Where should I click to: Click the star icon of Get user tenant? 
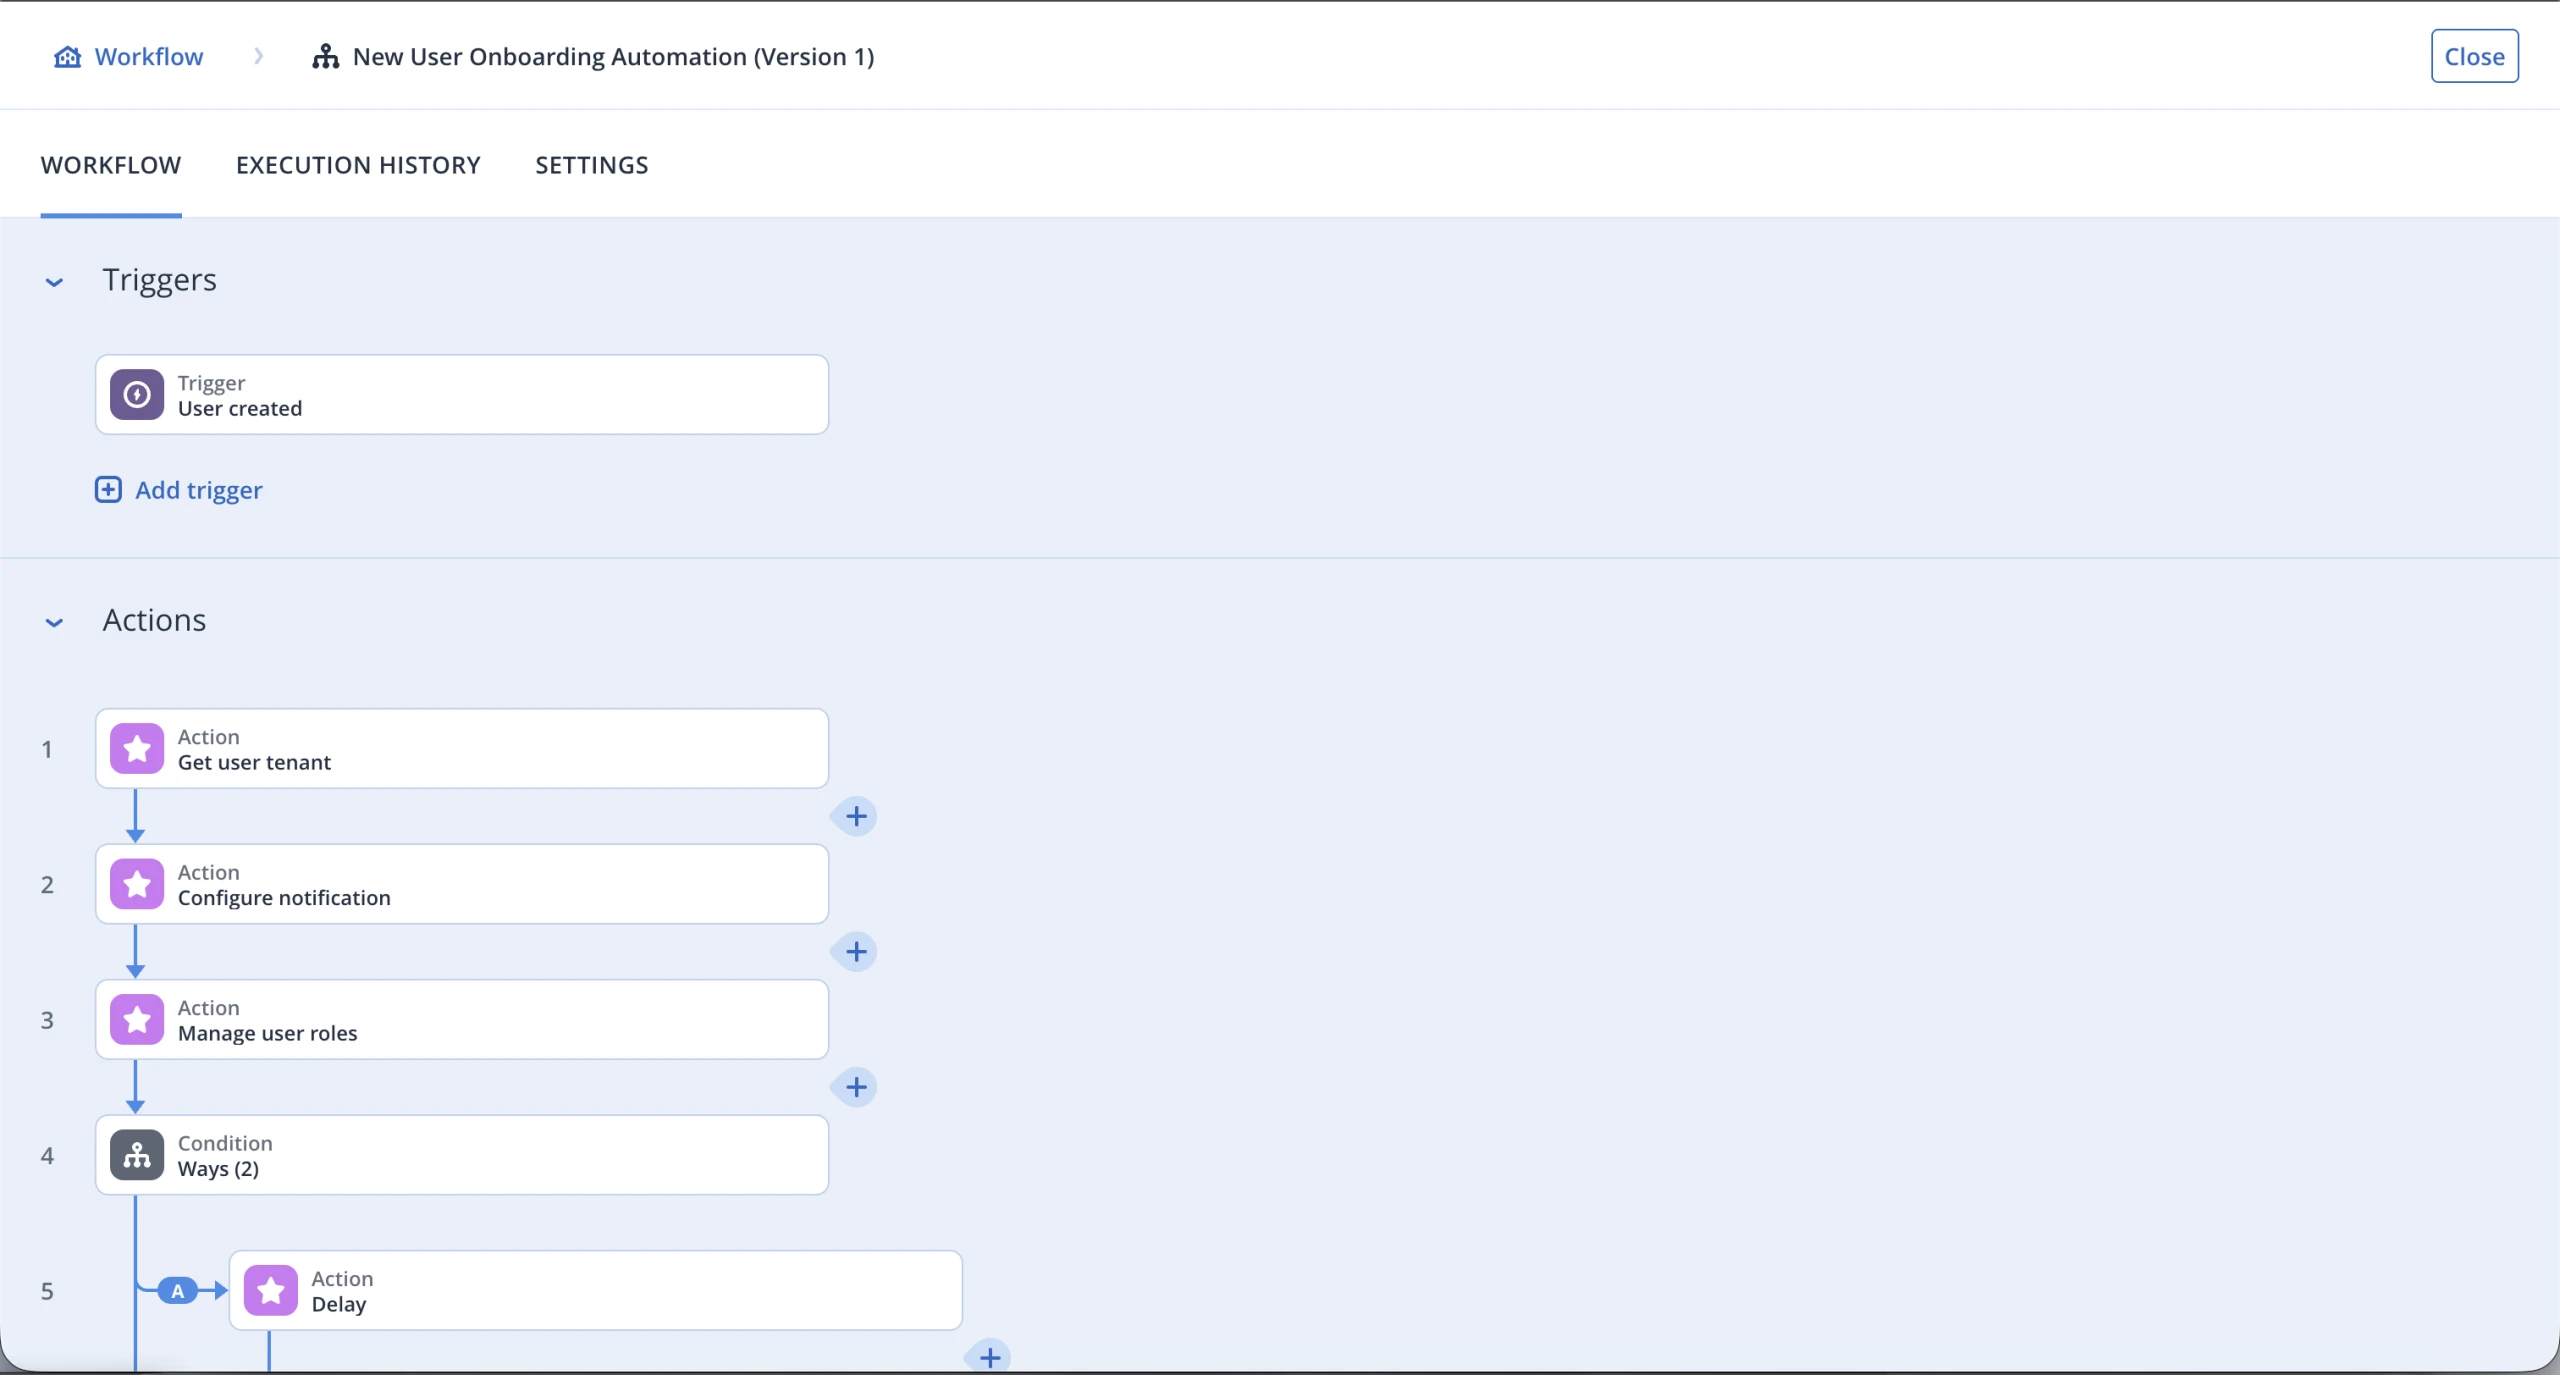pos(137,749)
